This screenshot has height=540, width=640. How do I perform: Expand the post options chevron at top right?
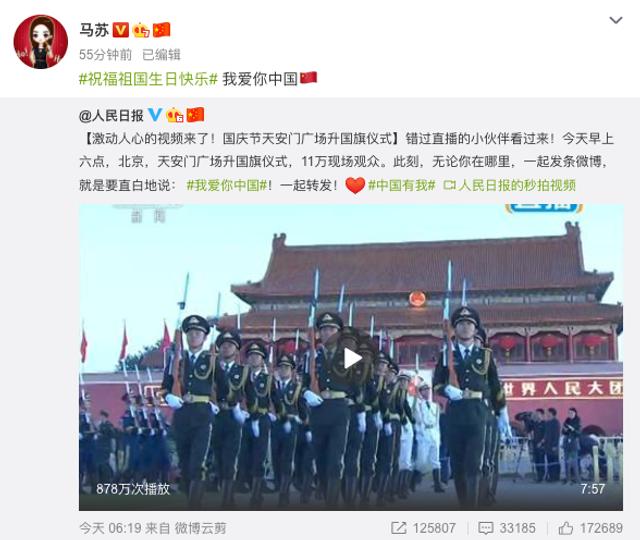point(616,20)
